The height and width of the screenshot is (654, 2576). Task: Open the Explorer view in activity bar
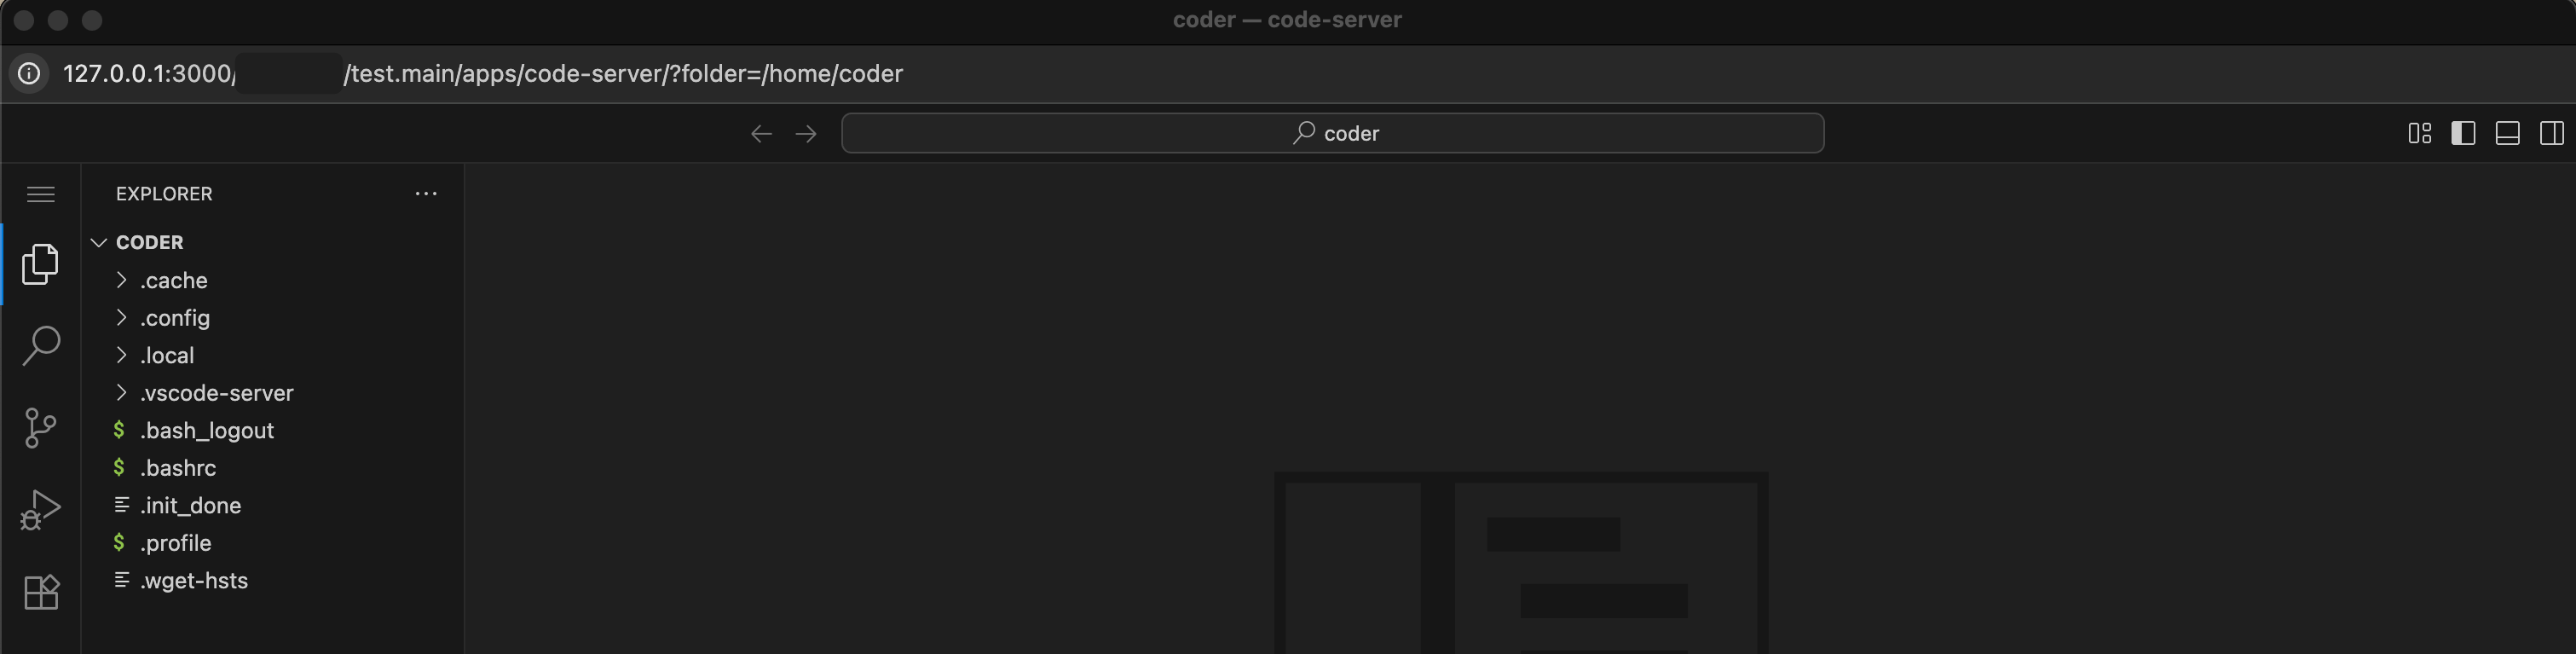(41, 264)
